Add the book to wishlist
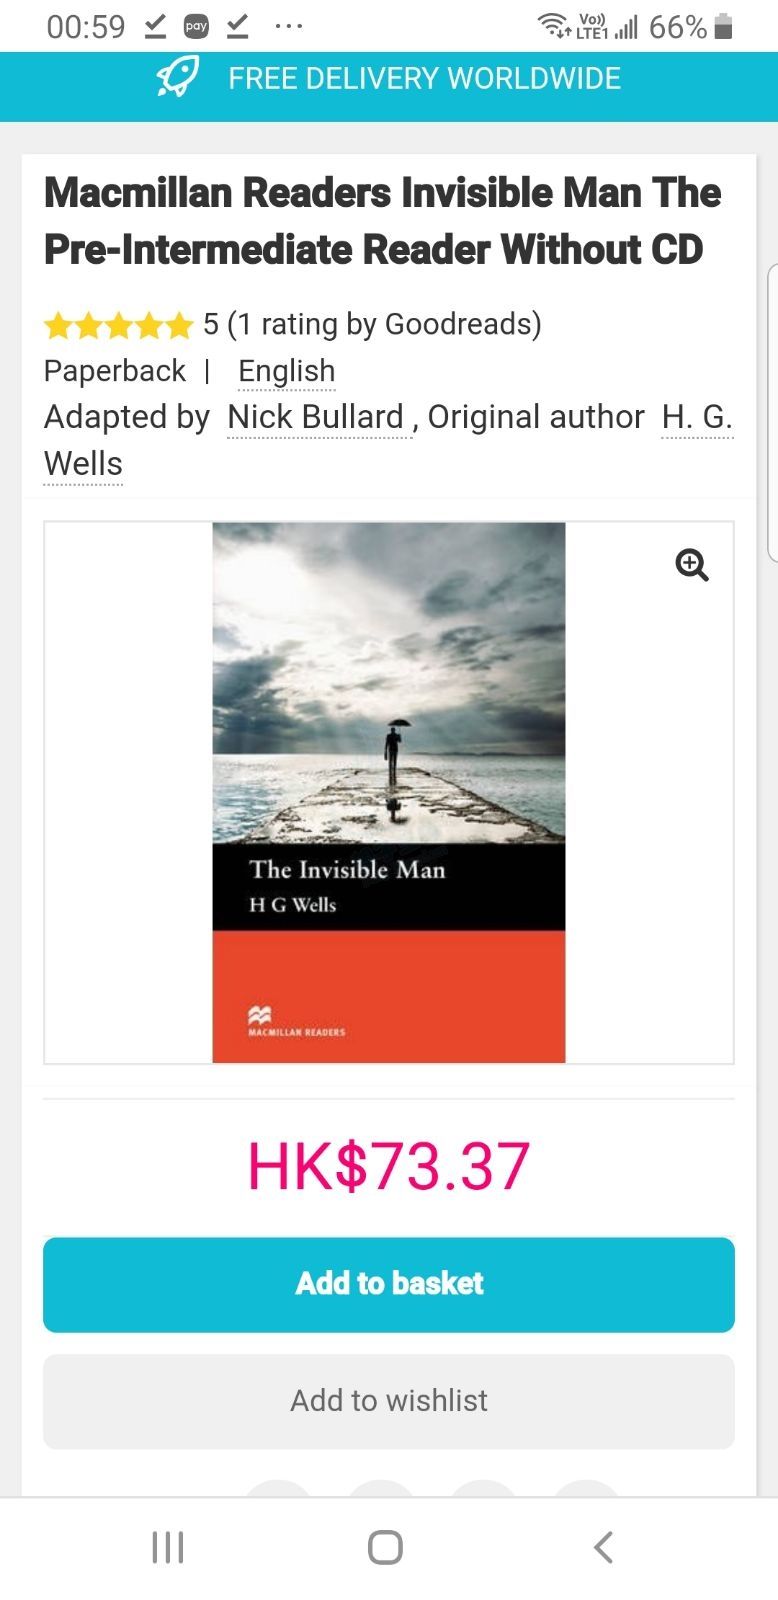The width and height of the screenshot is (778, 1600). (x=389, y=1401)
